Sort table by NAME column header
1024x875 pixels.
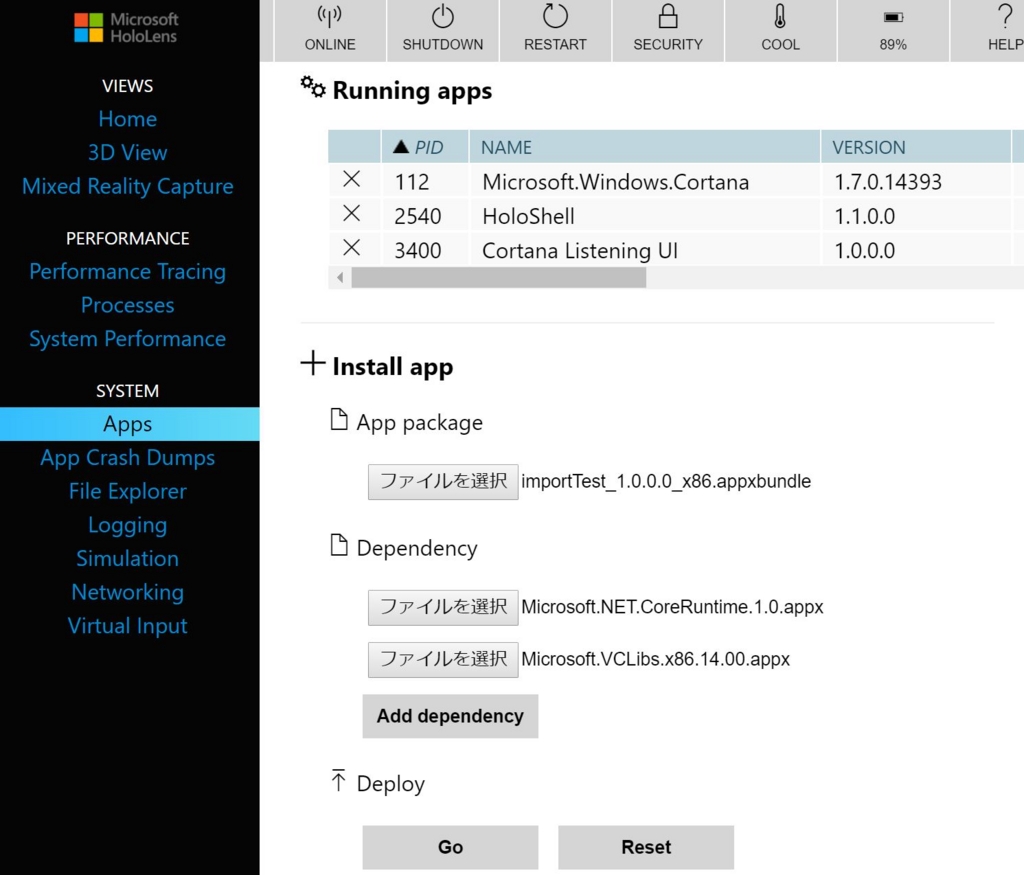(645, 147)
